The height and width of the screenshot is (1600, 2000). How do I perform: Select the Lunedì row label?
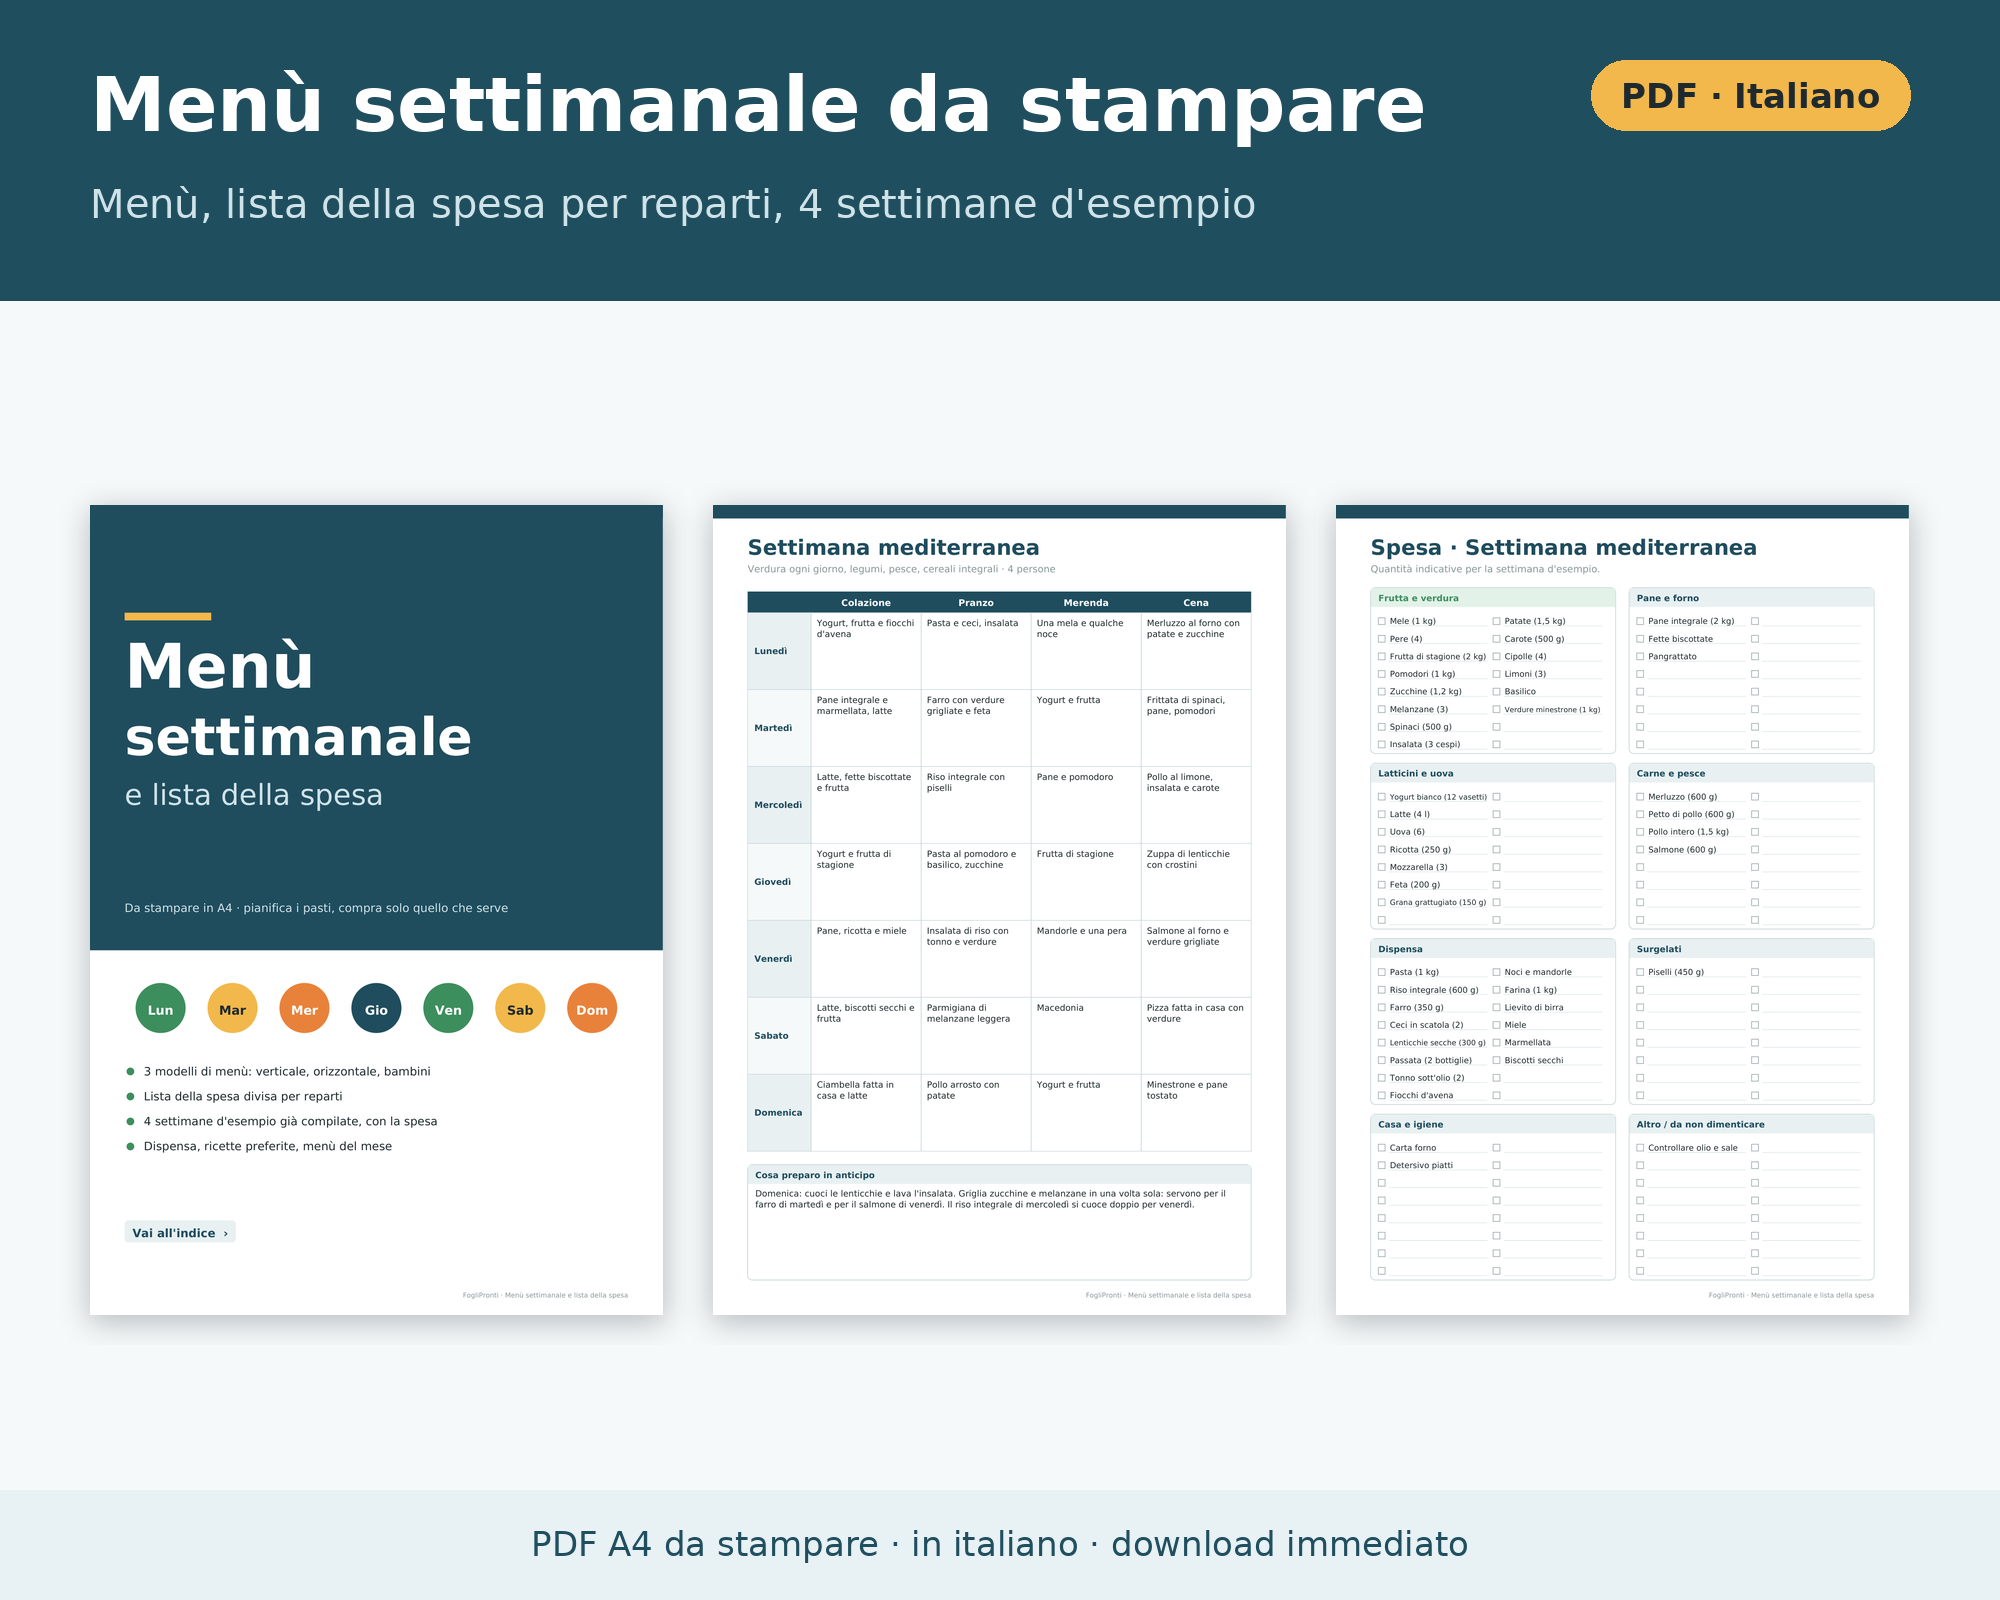[779, 651]
